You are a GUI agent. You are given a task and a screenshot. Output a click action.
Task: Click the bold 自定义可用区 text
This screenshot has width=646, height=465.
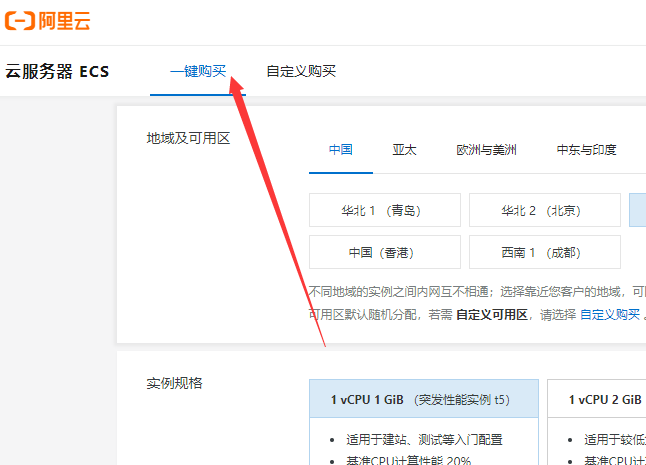click(492, 315)
